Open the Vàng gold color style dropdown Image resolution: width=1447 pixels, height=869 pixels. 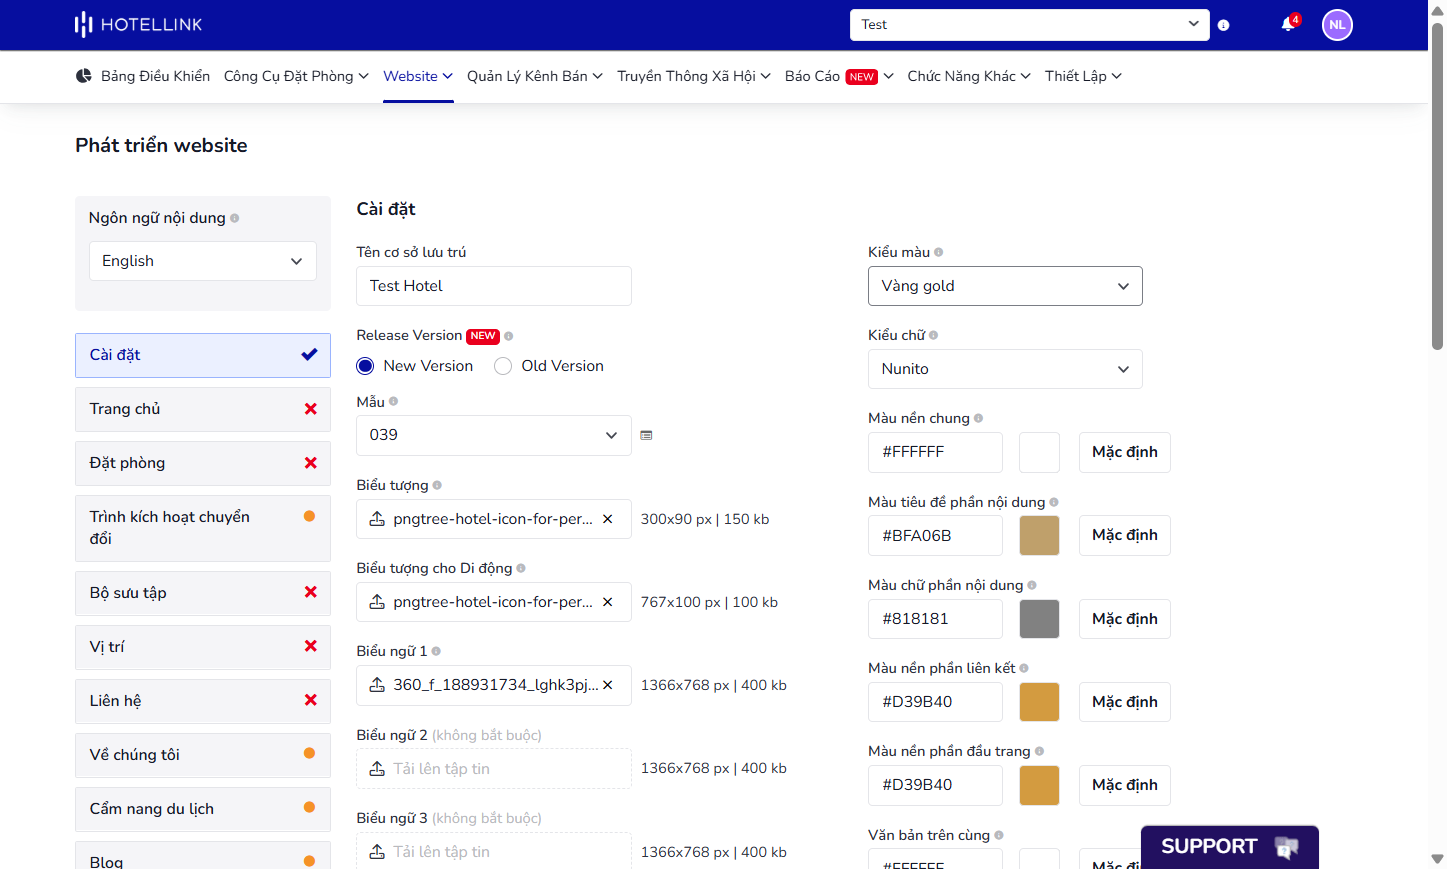coord(1005,286)
